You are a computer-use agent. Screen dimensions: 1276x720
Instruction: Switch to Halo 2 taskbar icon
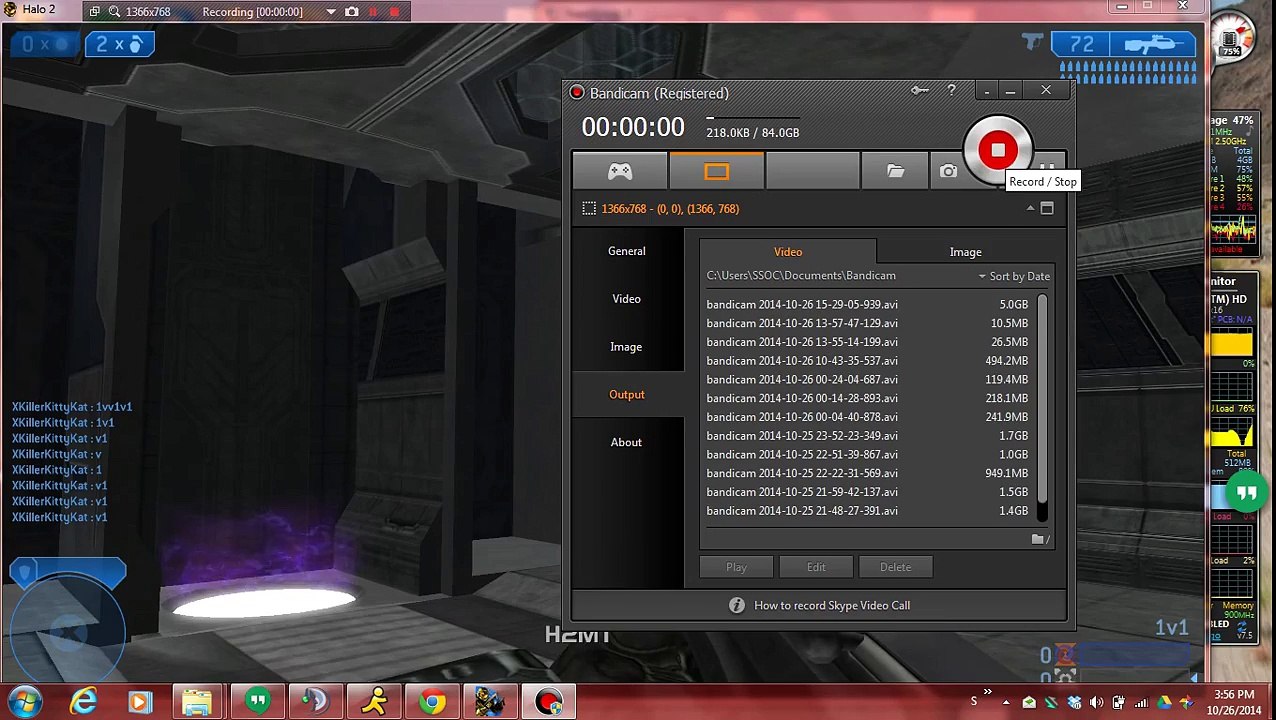[x=490, y=702]
